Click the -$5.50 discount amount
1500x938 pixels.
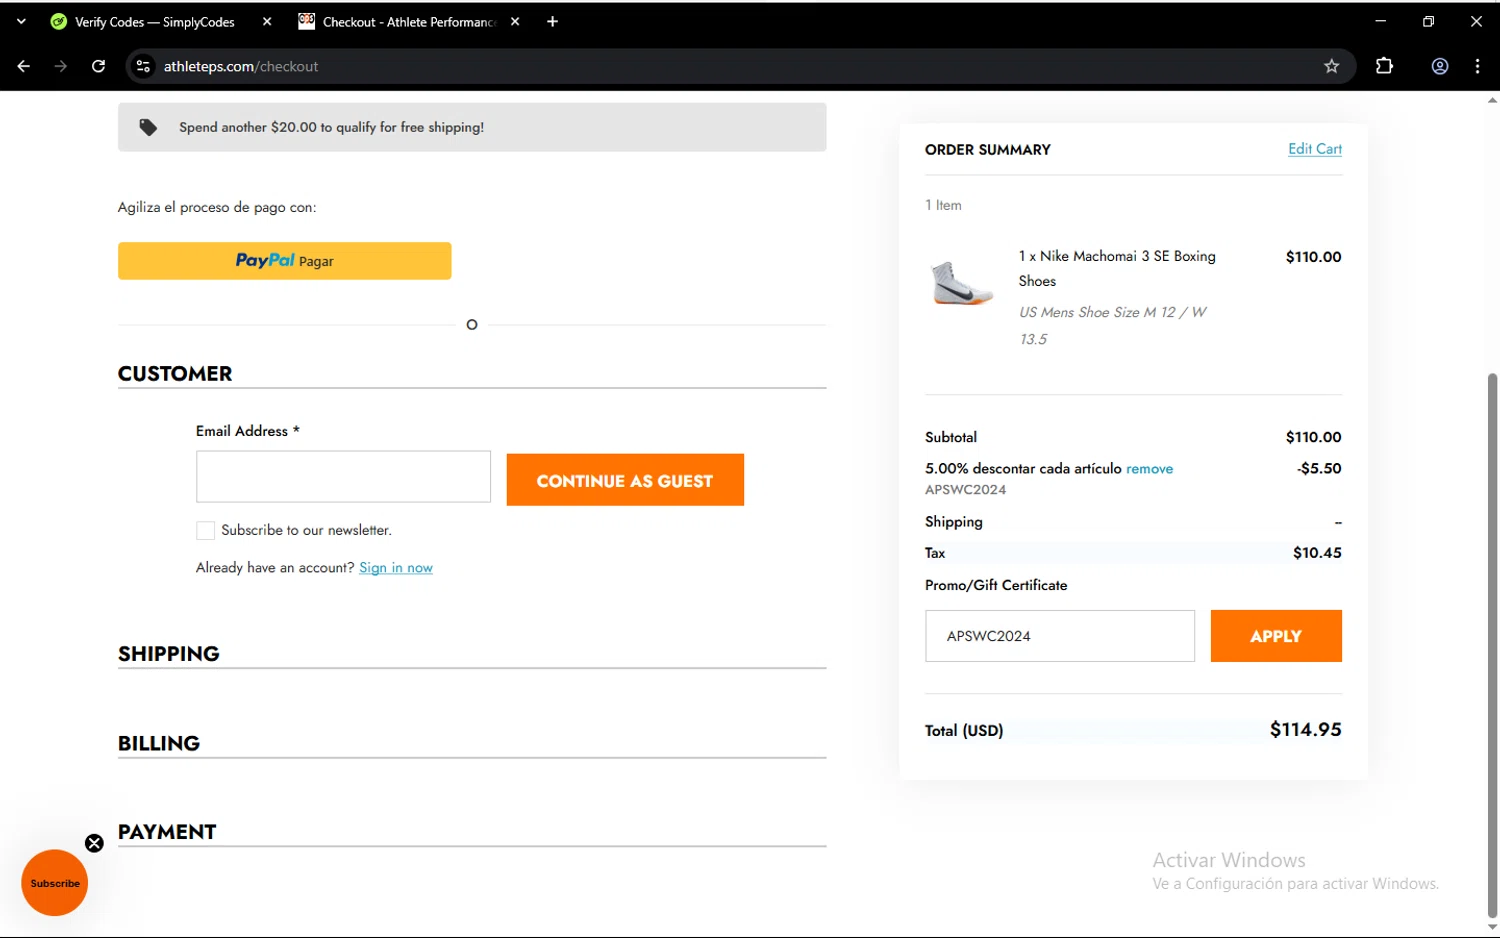[x=1319, y=468]
